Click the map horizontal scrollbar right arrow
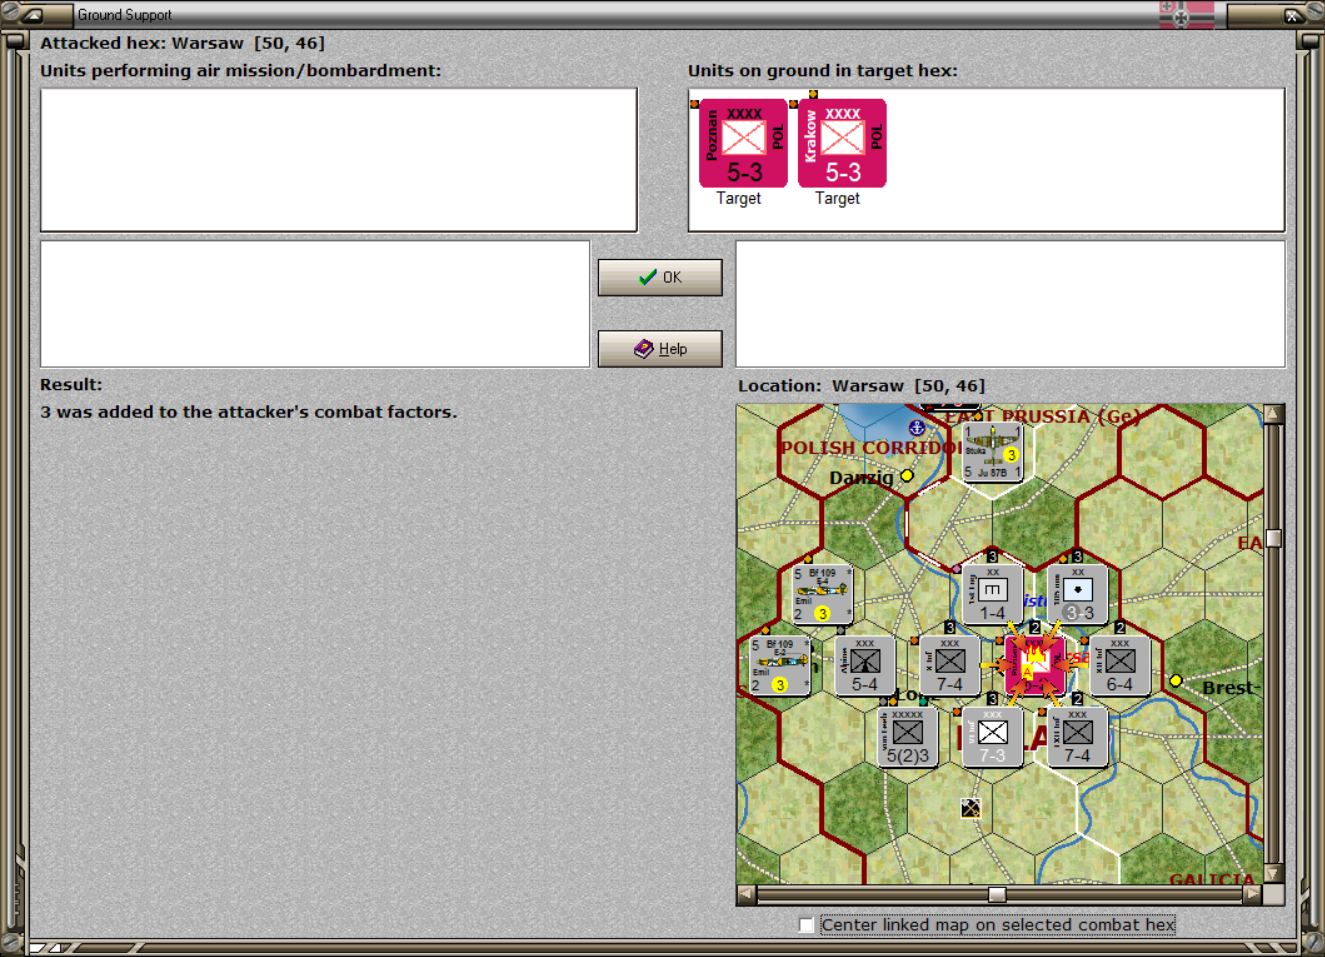Image resolution: width=1325 pixels, height=957 pixels. 1252,894
